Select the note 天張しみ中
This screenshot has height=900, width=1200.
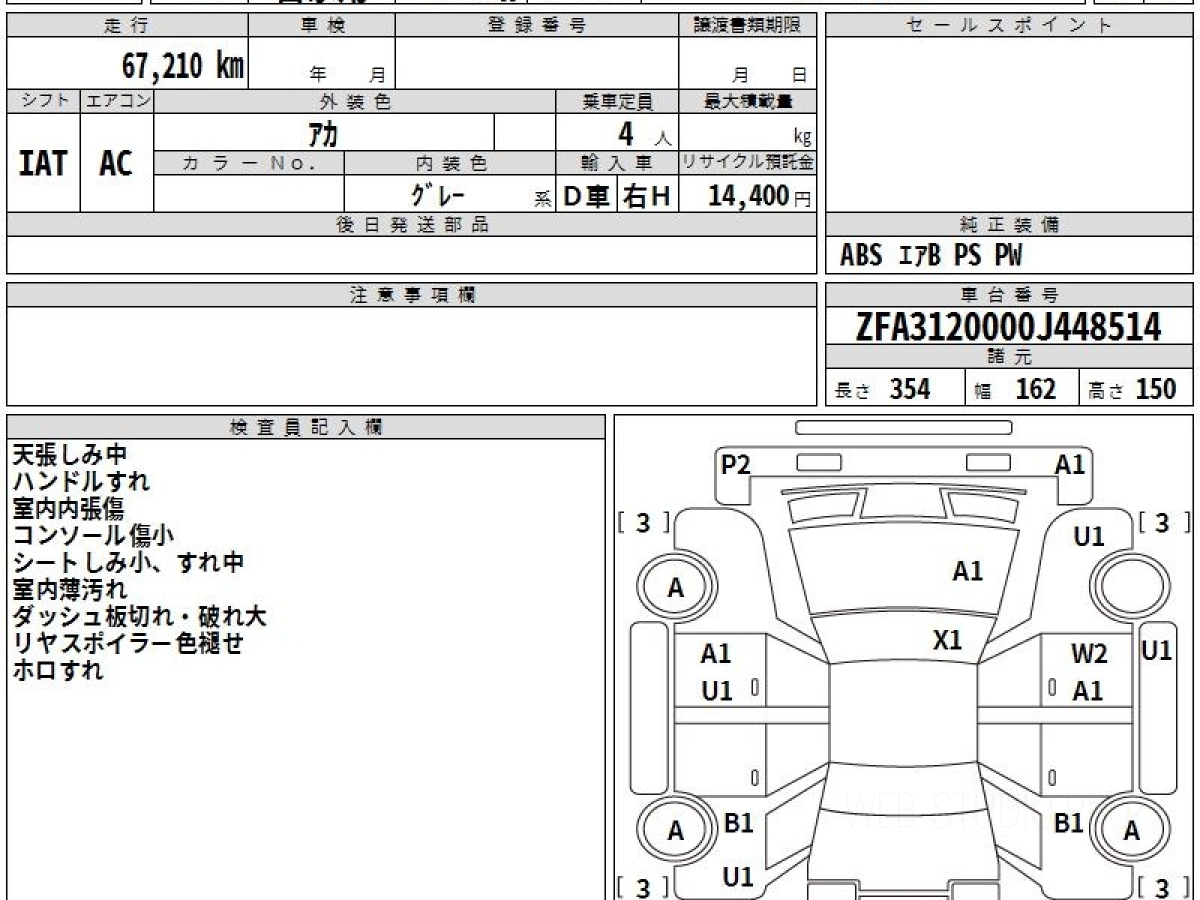click(69, 455)
